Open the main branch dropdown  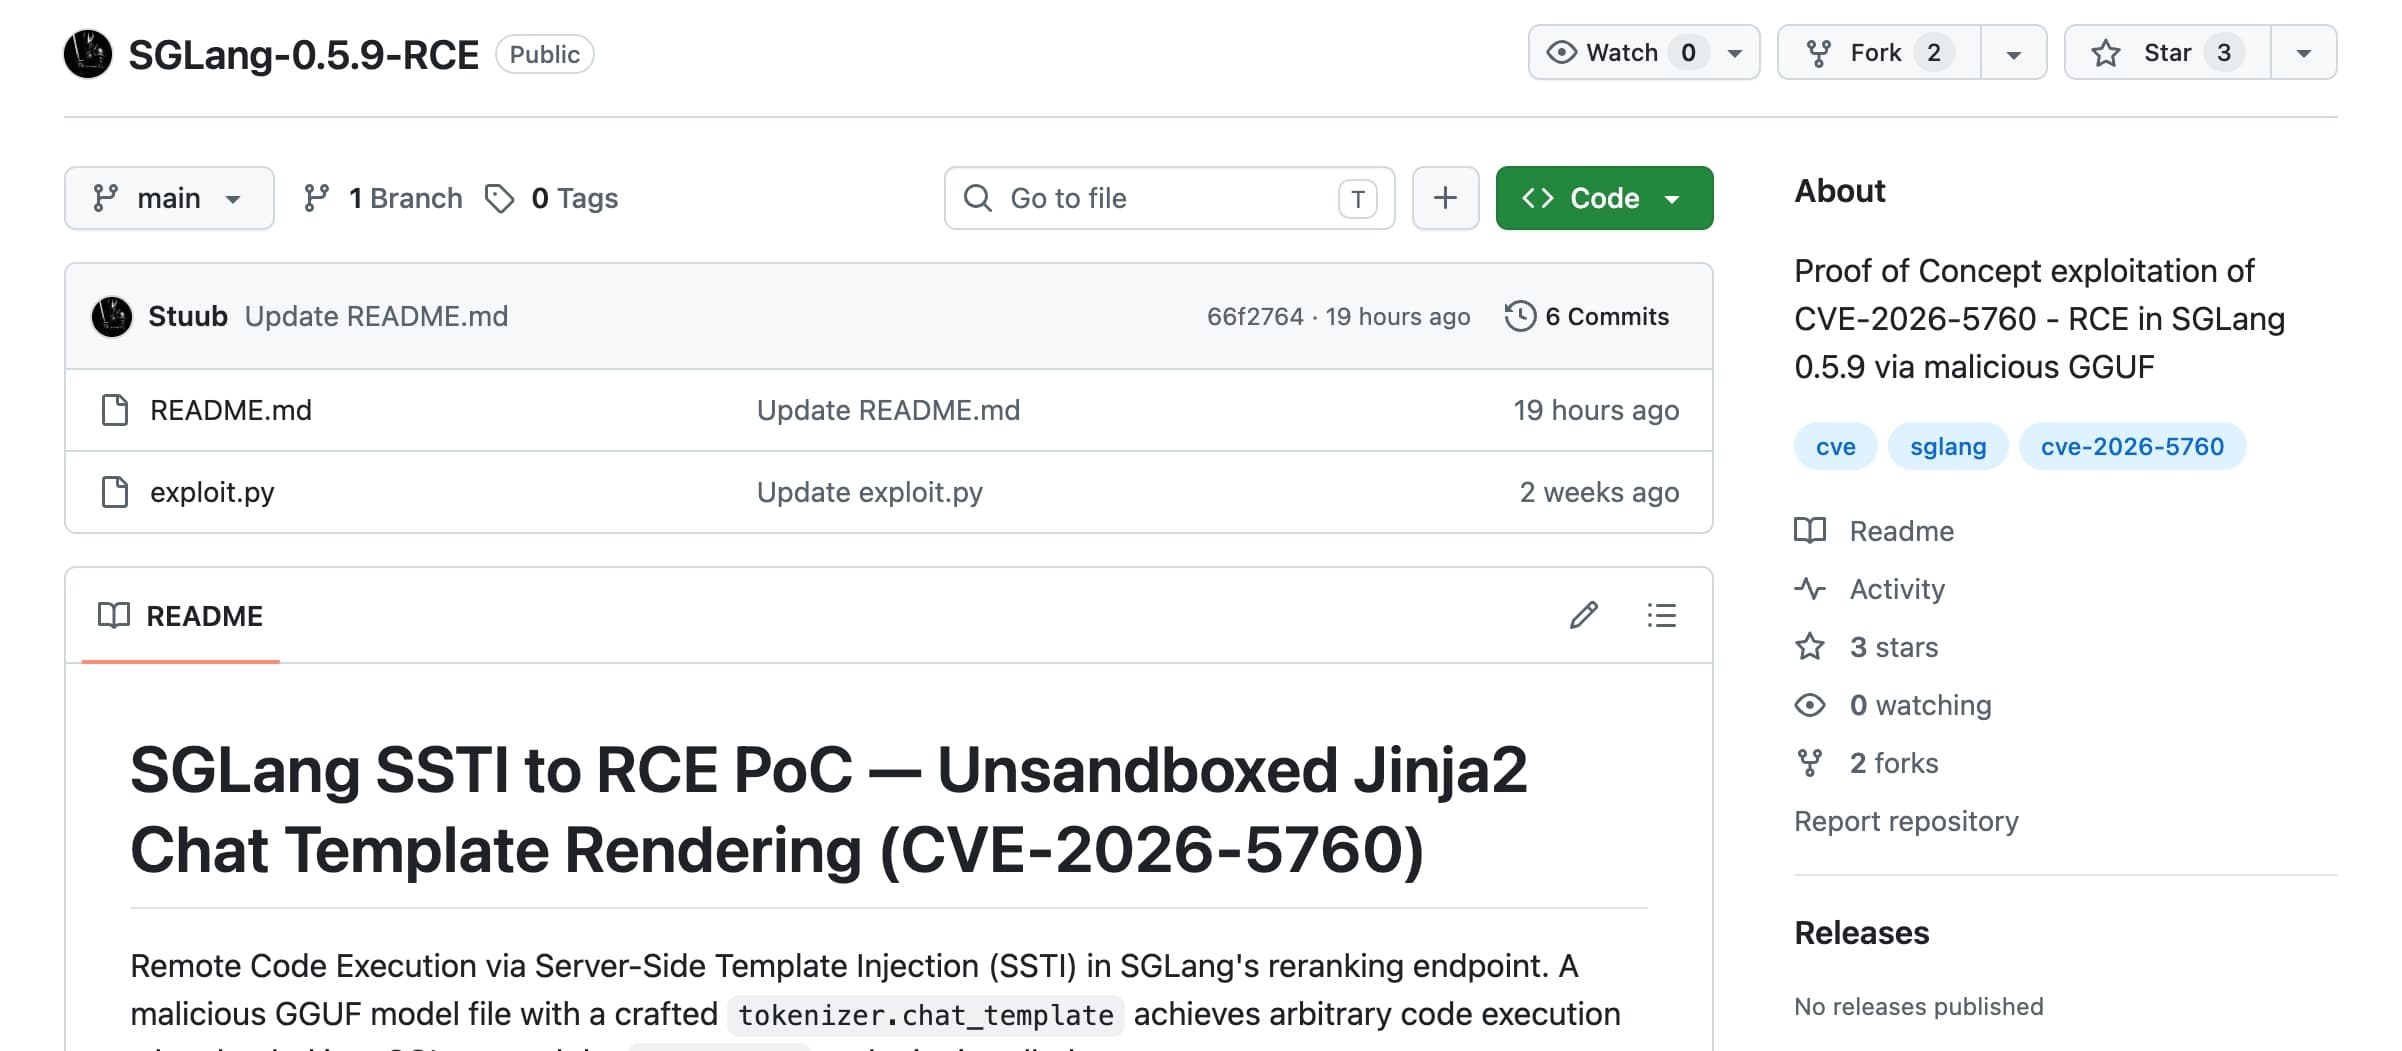pos(169,198)
